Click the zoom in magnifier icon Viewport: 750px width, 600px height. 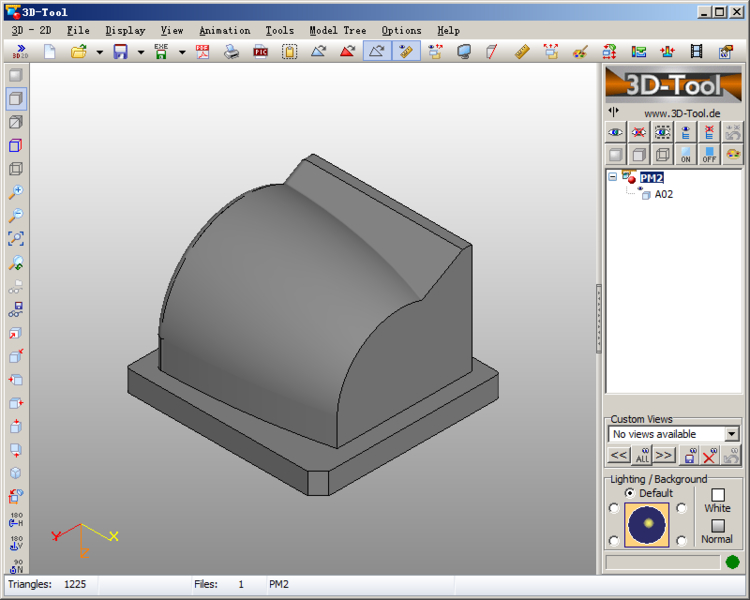pos(16,191)
